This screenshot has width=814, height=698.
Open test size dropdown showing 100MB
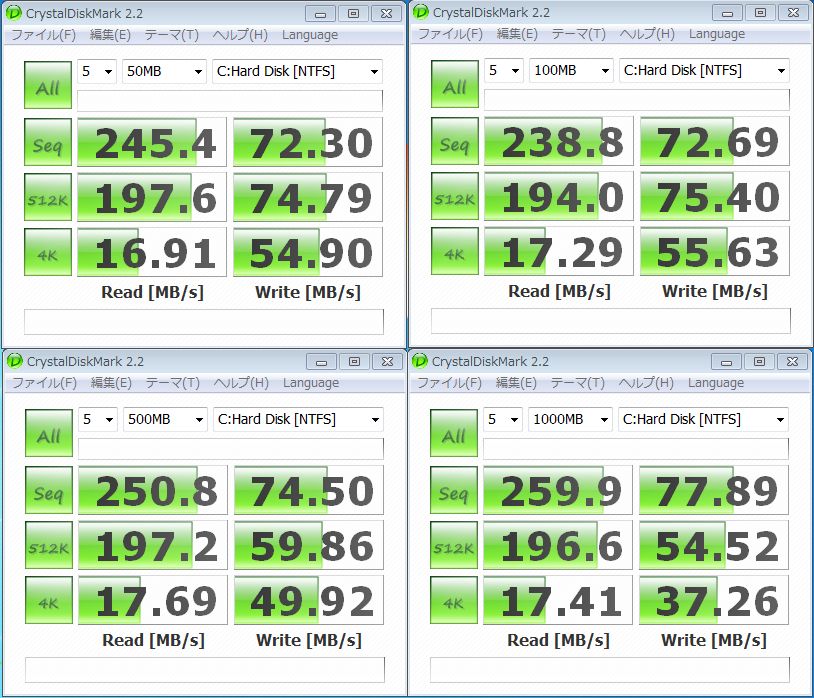[x=571, y=71]
